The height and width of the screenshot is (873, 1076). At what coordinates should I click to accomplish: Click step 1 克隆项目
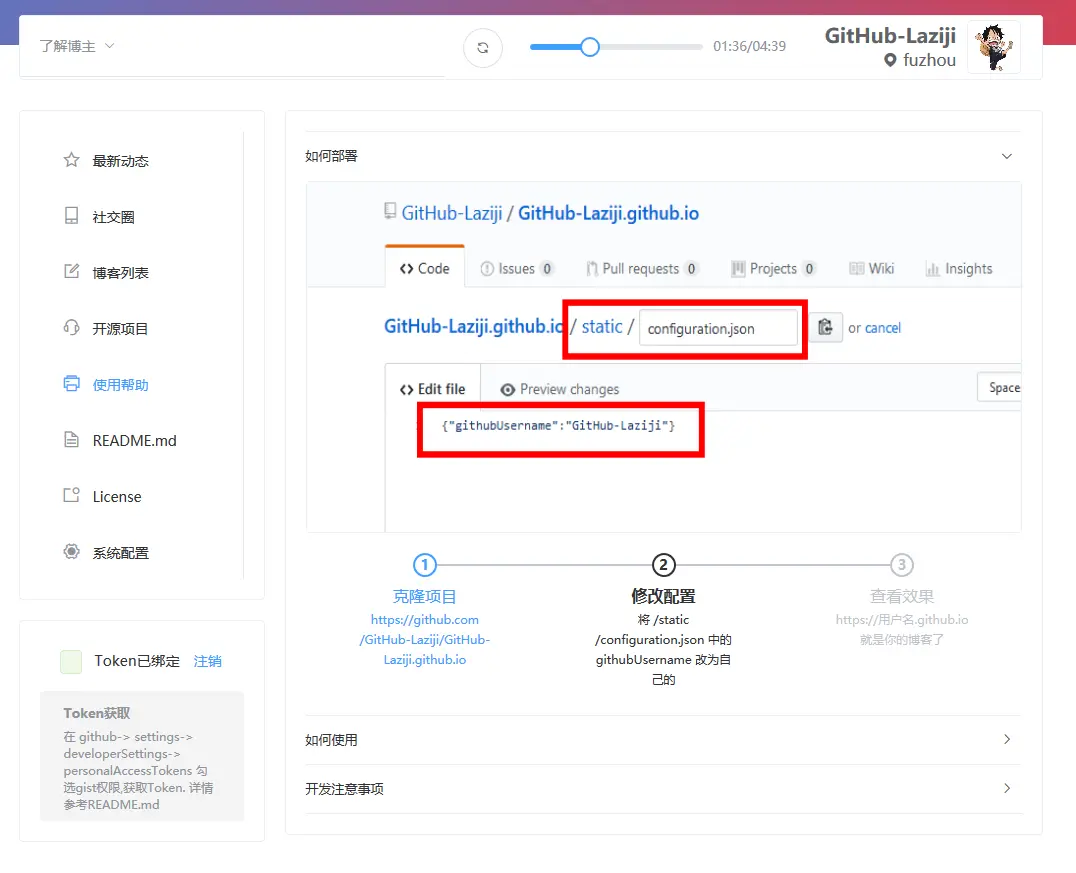click(x=424, y=596)
